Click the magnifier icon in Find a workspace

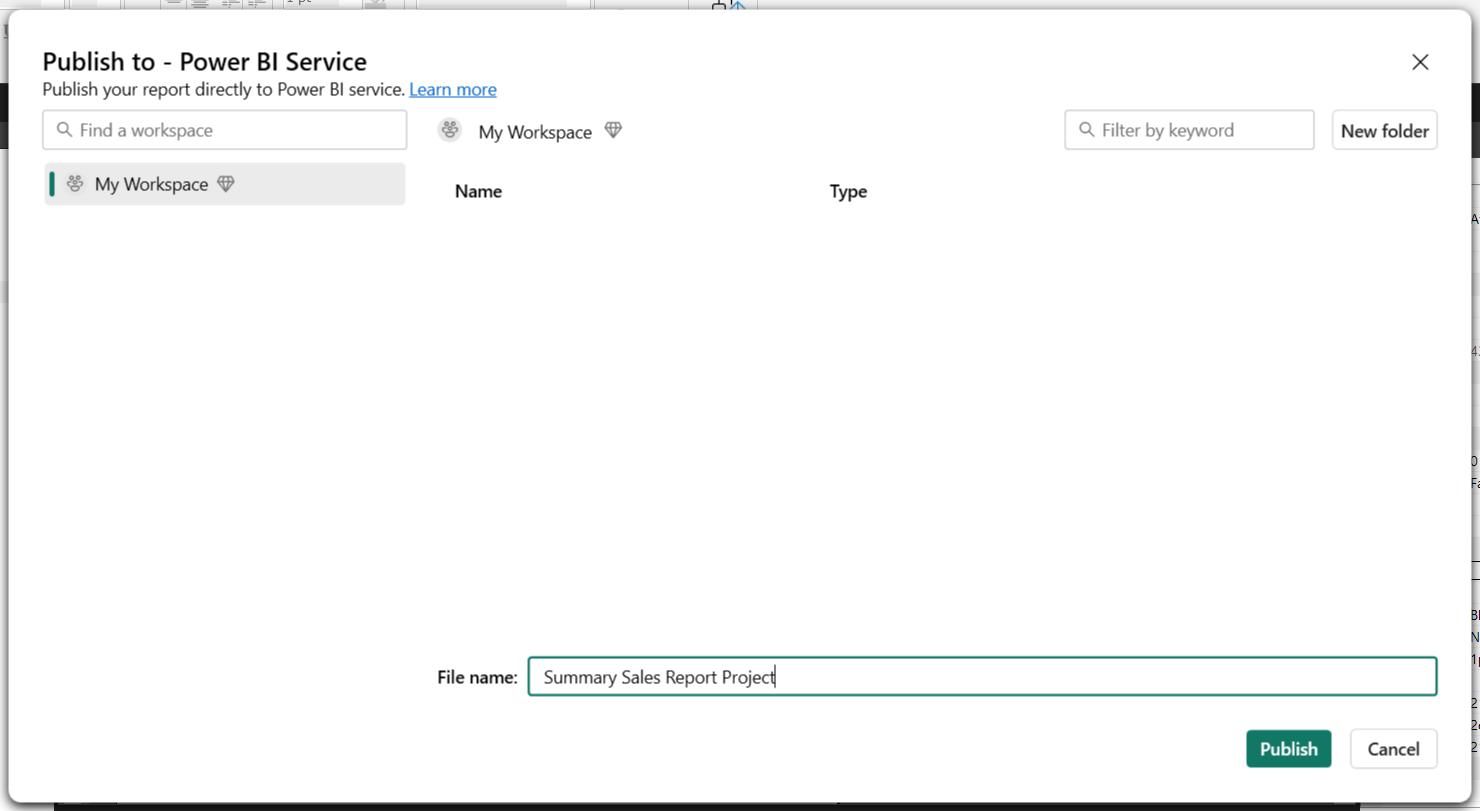(65, 130)
